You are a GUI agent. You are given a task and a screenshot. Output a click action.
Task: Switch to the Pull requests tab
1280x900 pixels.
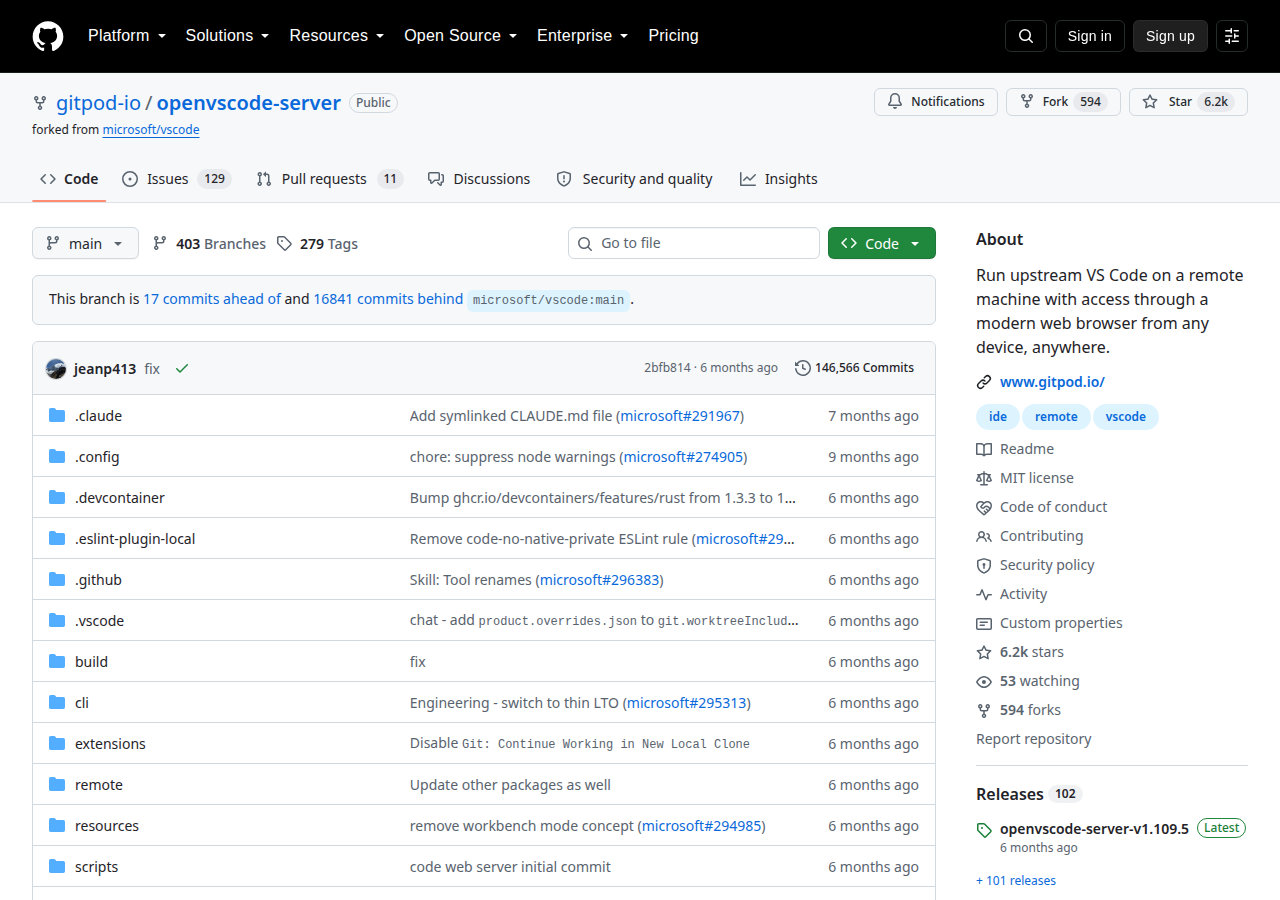(x=329, y=179)
